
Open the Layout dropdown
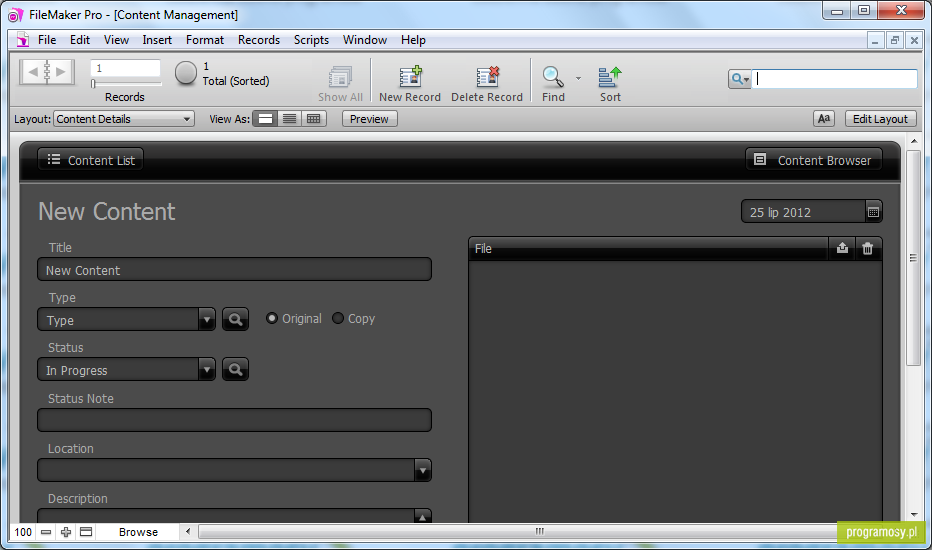pos(124,119)
